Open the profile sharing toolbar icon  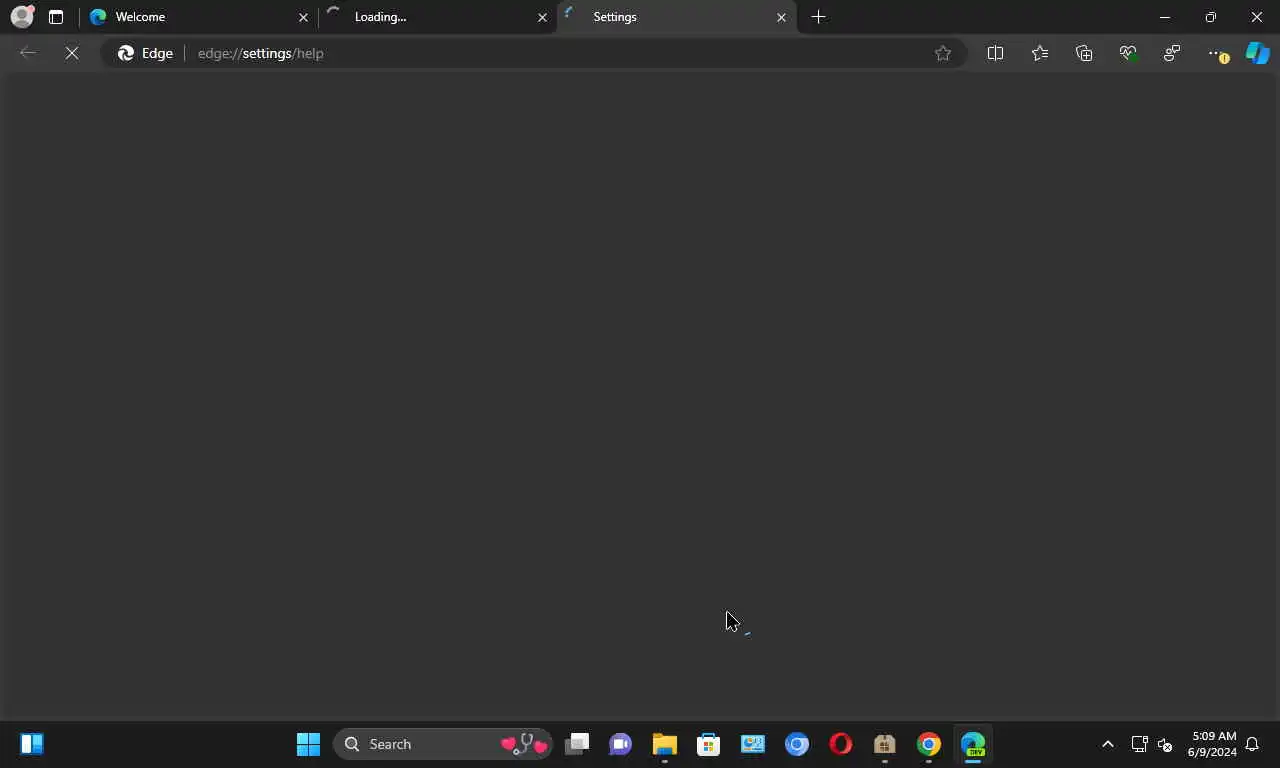1172,53
